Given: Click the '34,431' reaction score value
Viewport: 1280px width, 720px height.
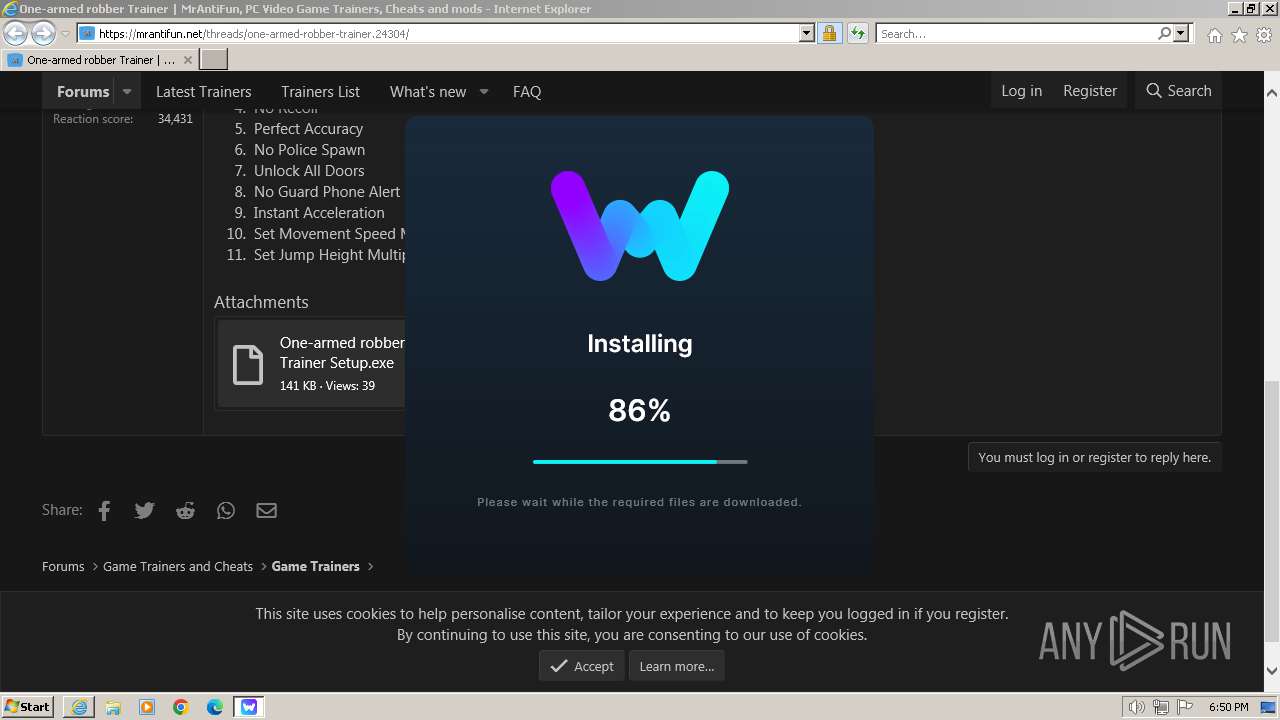Looking at the screenshot, I should tap(175, 119).
